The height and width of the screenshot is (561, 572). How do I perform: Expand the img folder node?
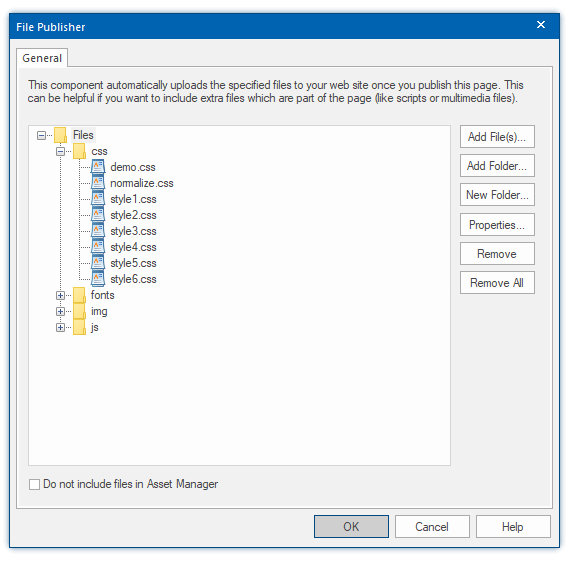(61, 312)
